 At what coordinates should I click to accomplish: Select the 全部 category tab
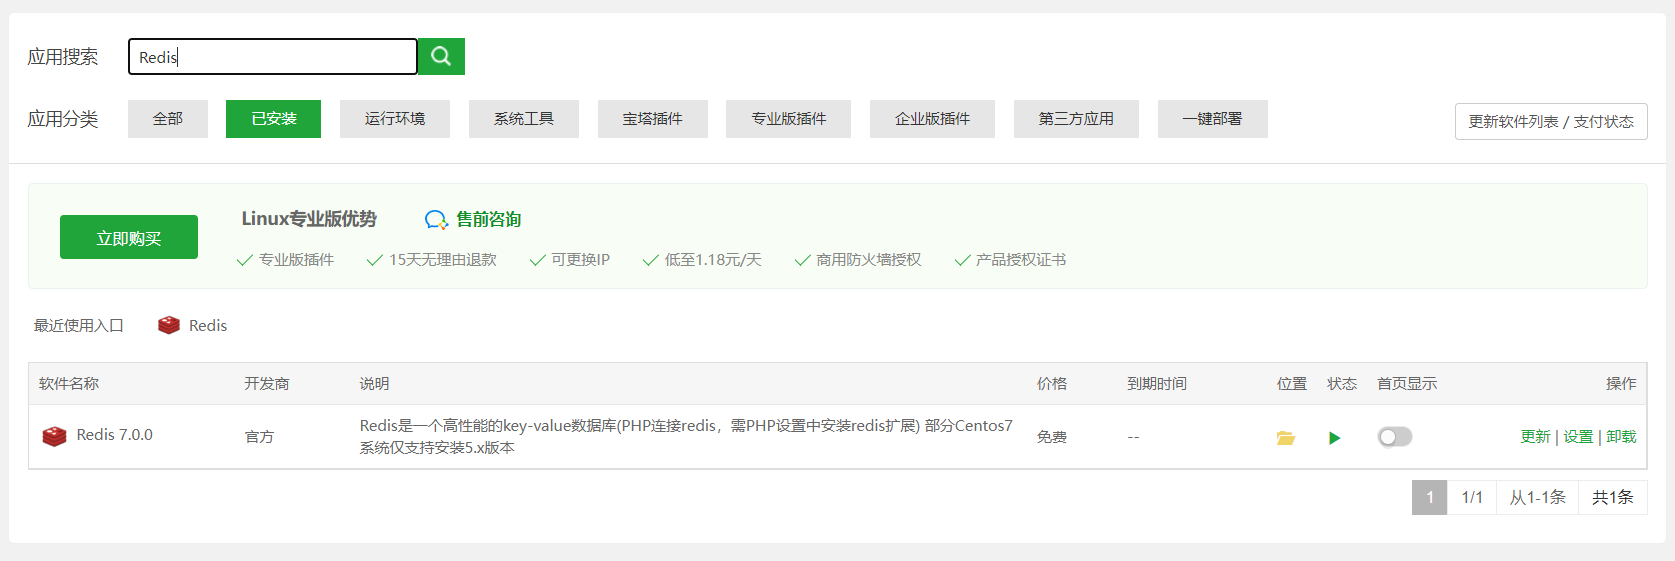168,119
